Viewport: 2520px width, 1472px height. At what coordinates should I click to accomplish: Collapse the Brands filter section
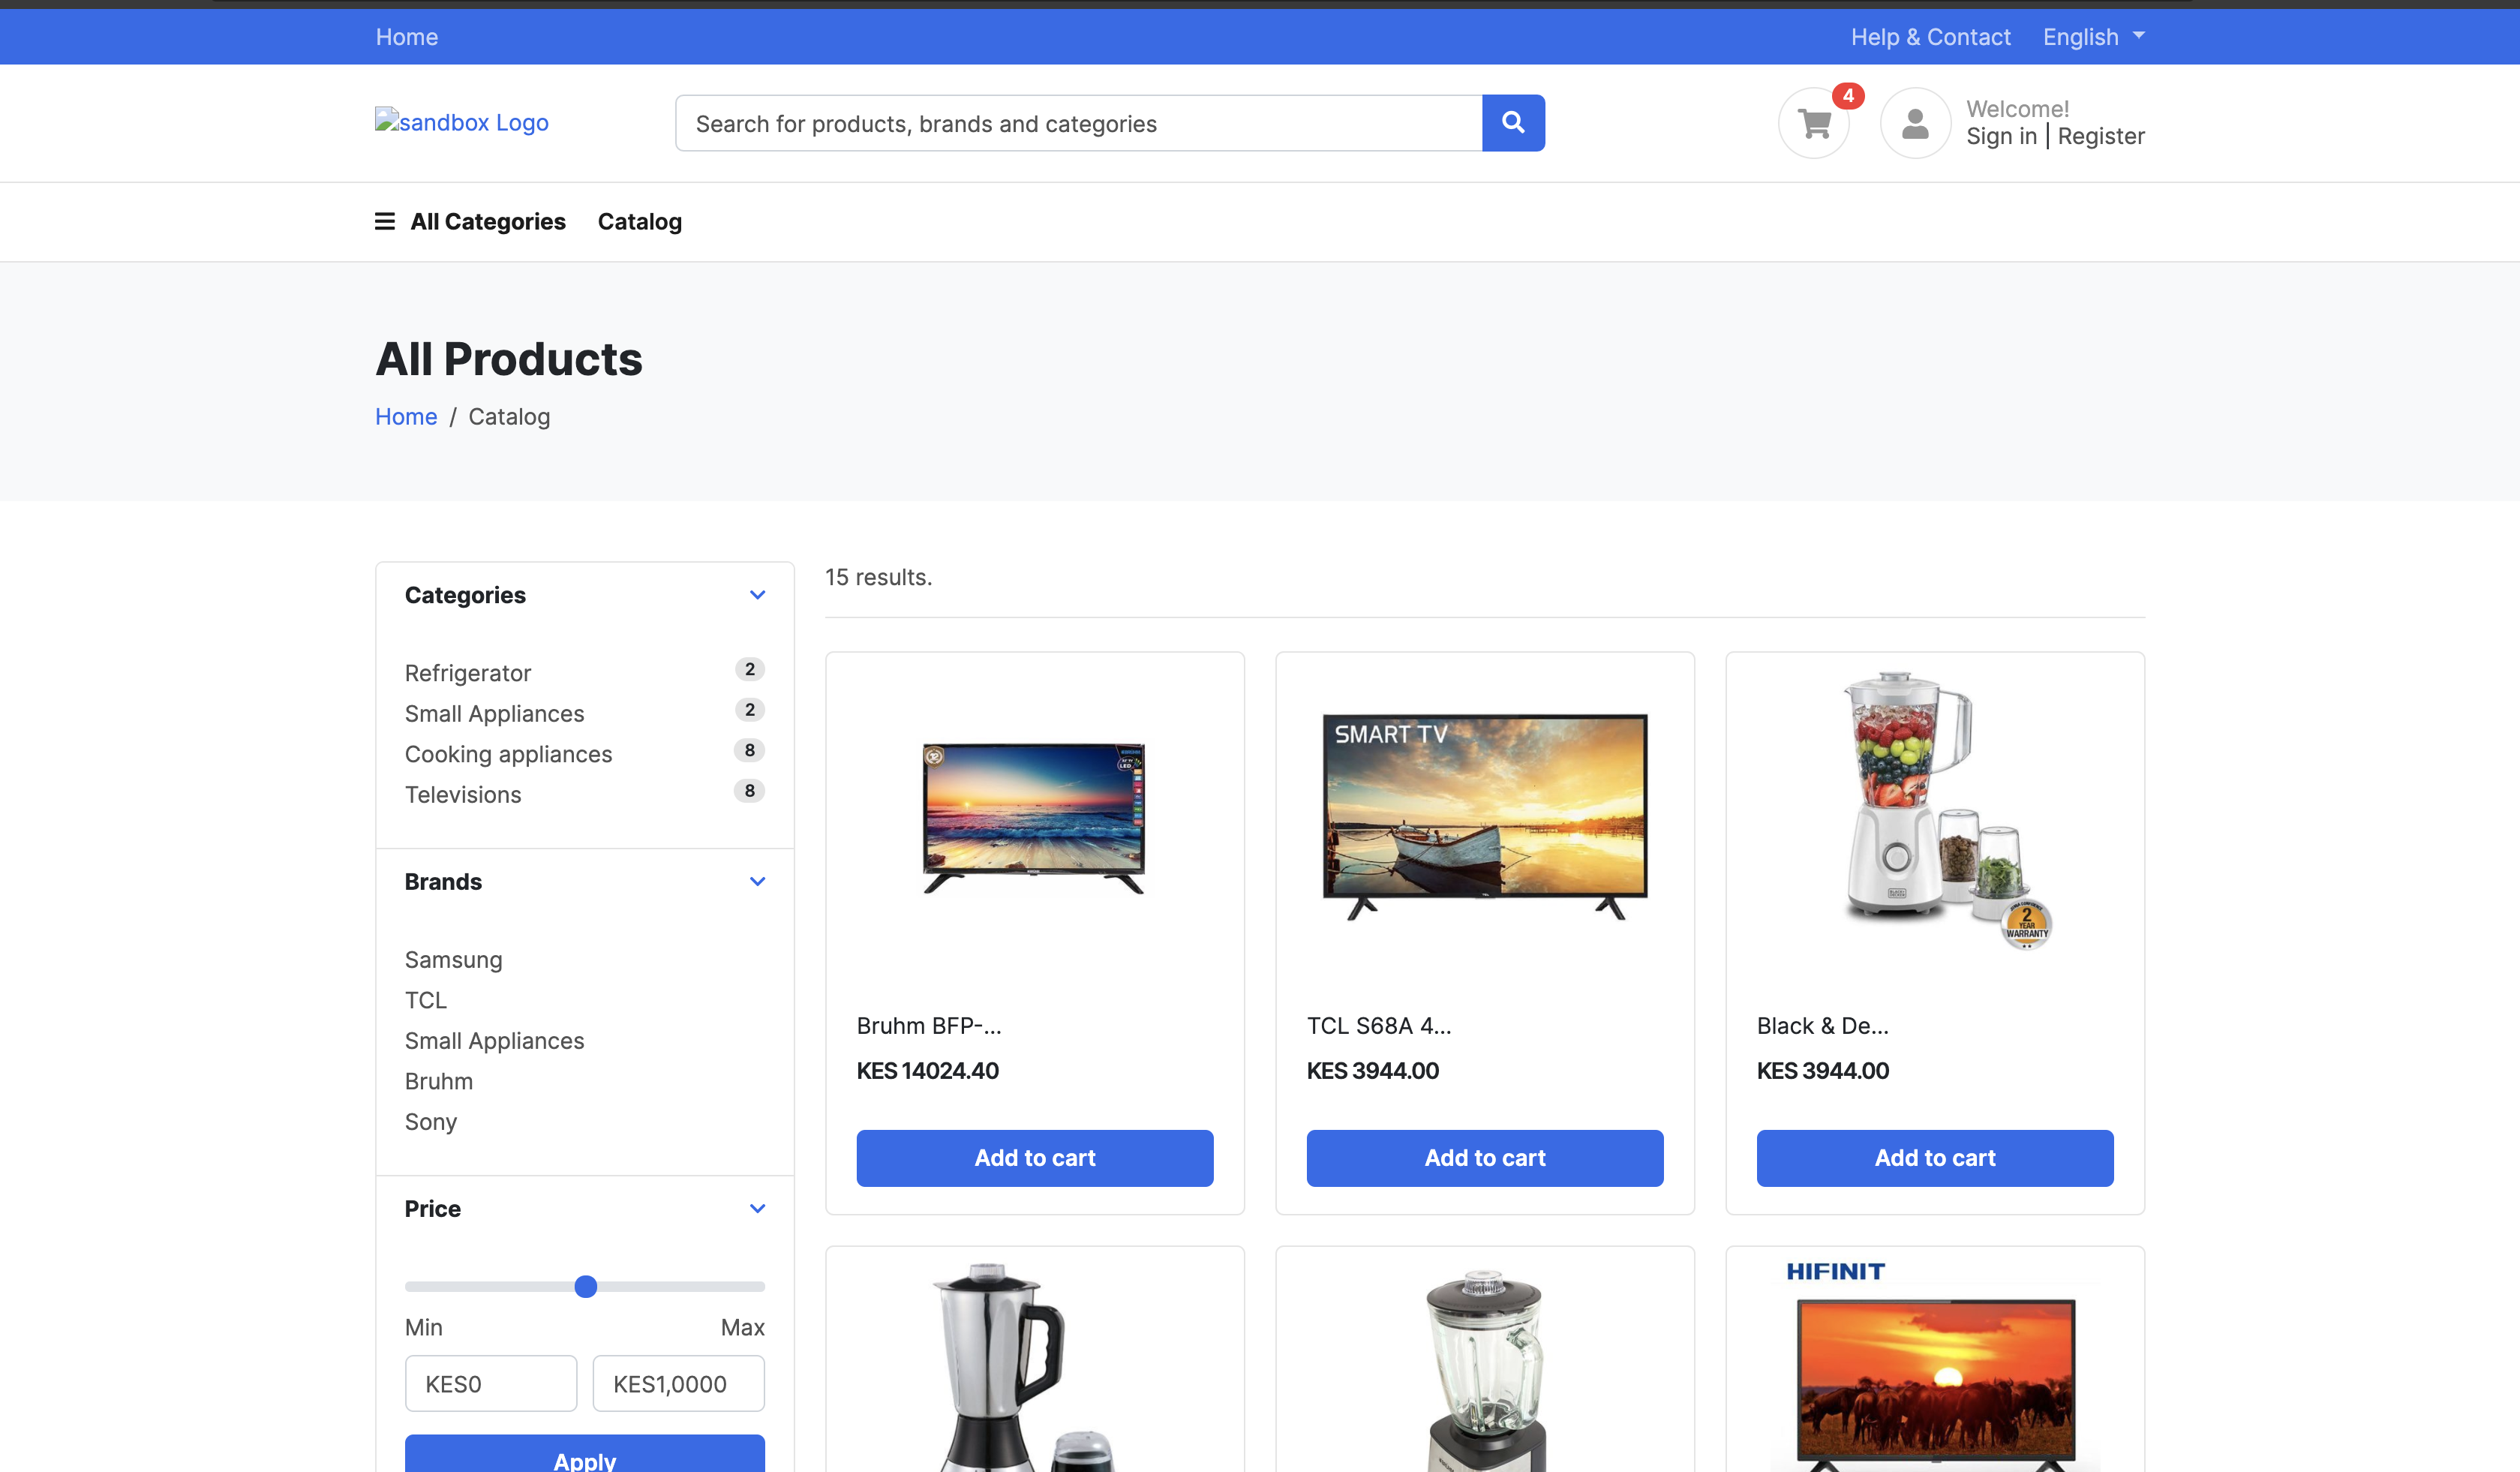coord(757,882)
